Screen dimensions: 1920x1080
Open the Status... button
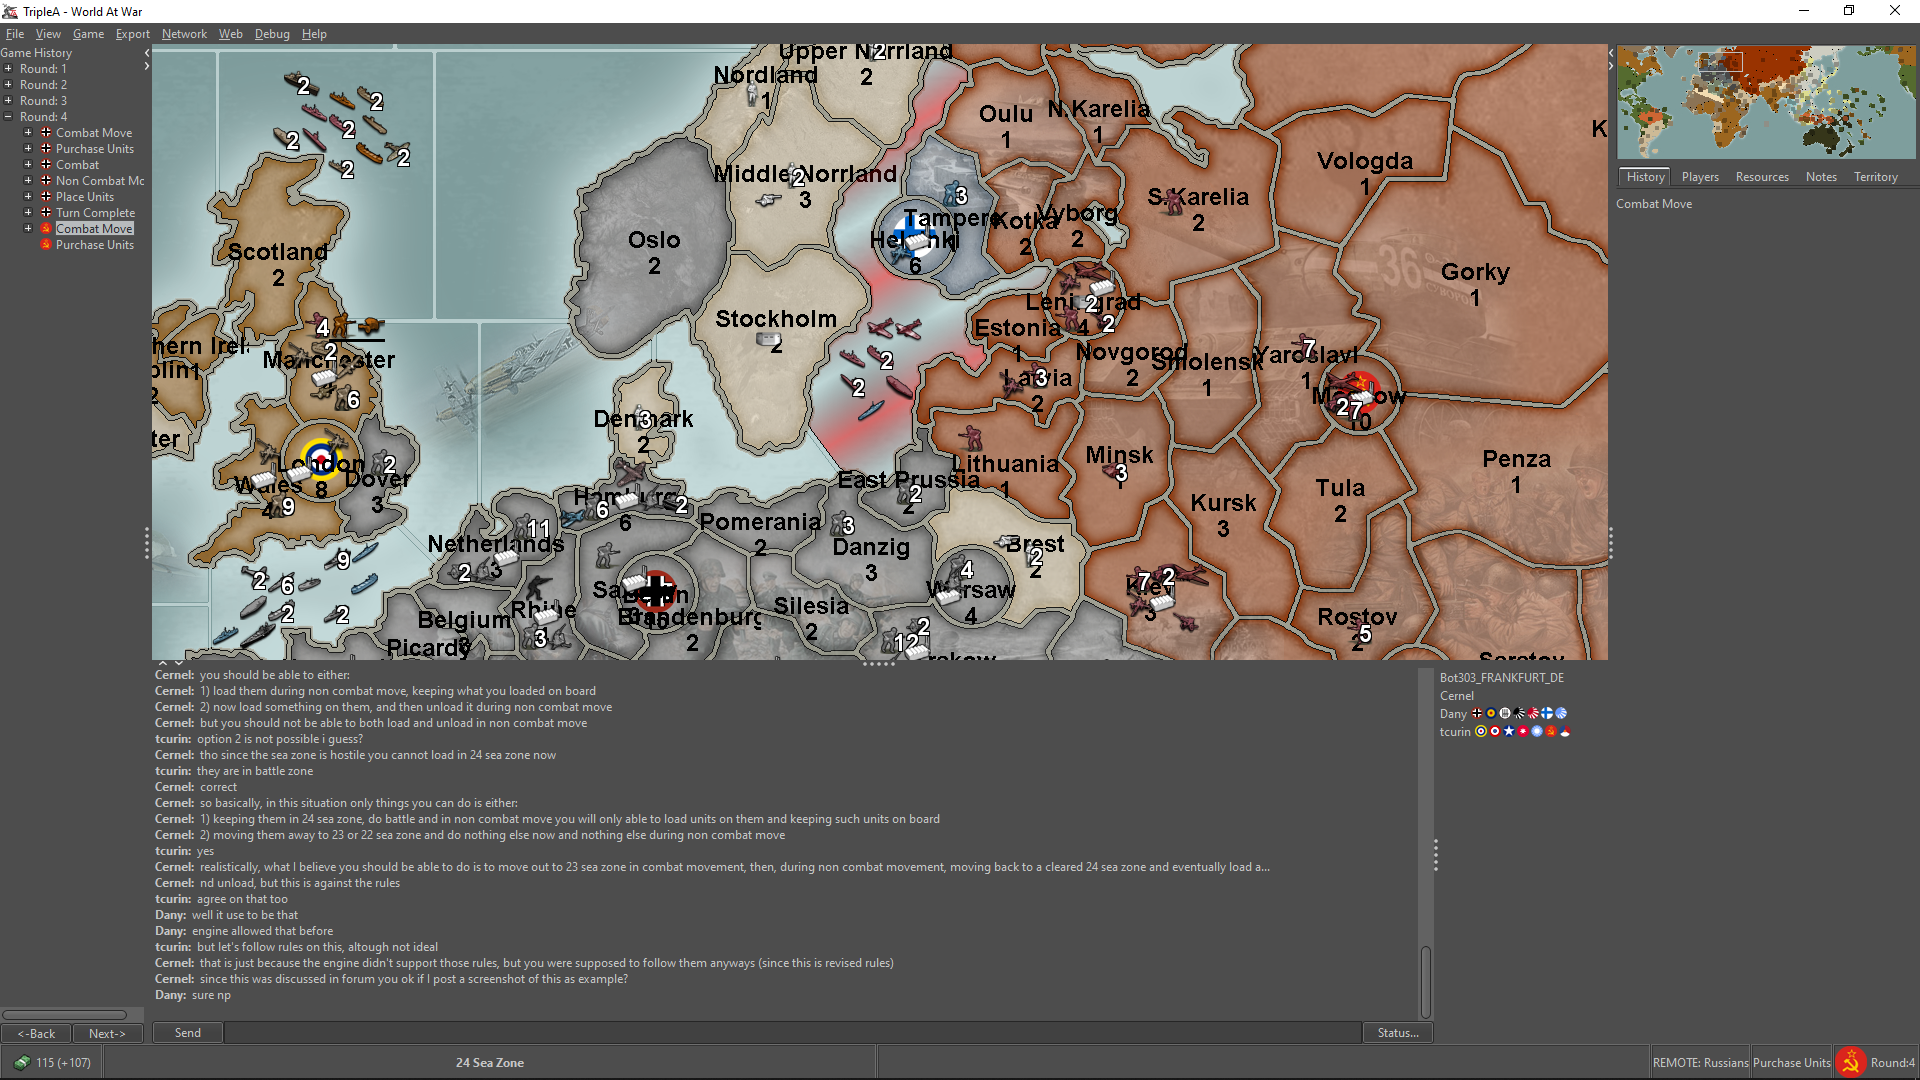[1398, 1033]
